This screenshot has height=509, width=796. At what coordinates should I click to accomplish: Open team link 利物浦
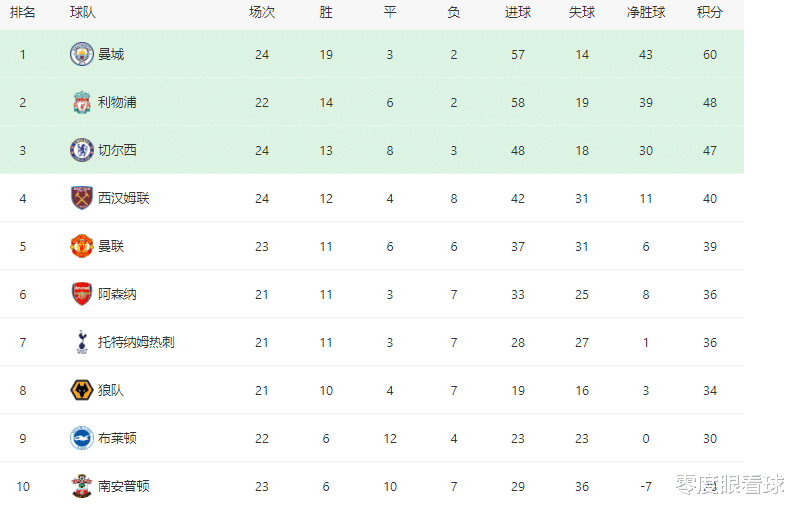point(117,103)
